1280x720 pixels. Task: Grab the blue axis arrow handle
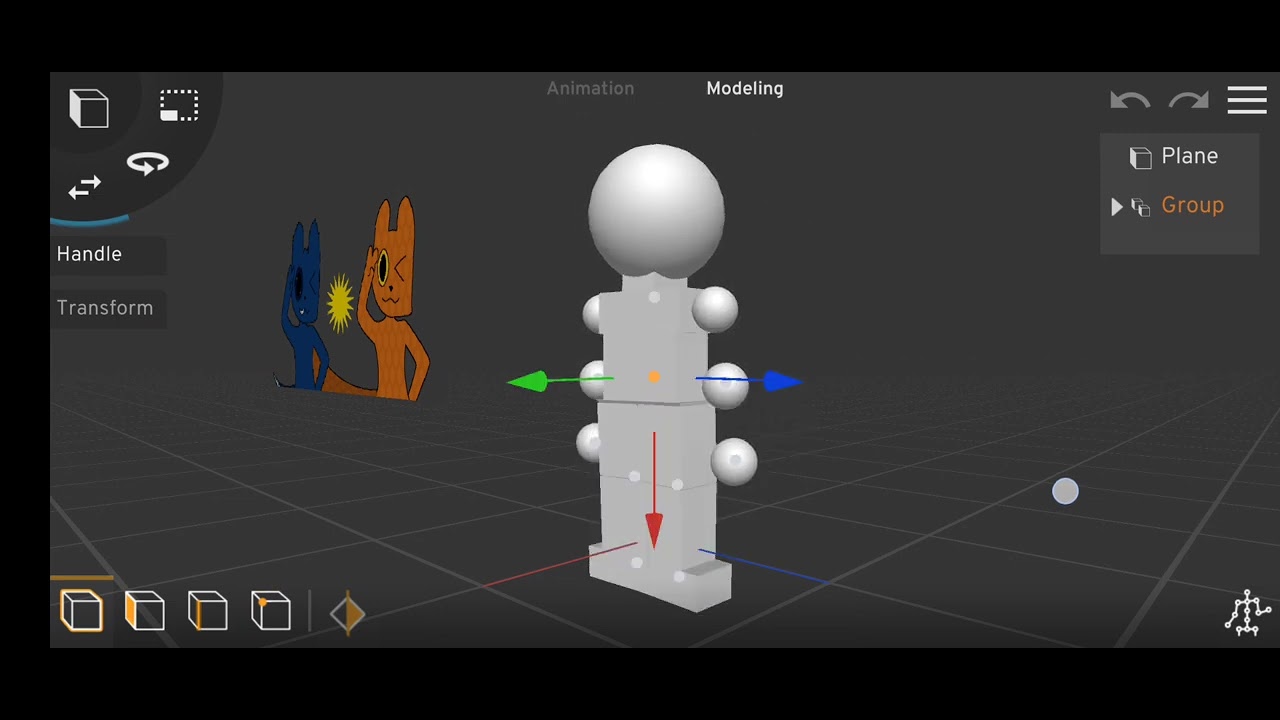coord(782,381)
